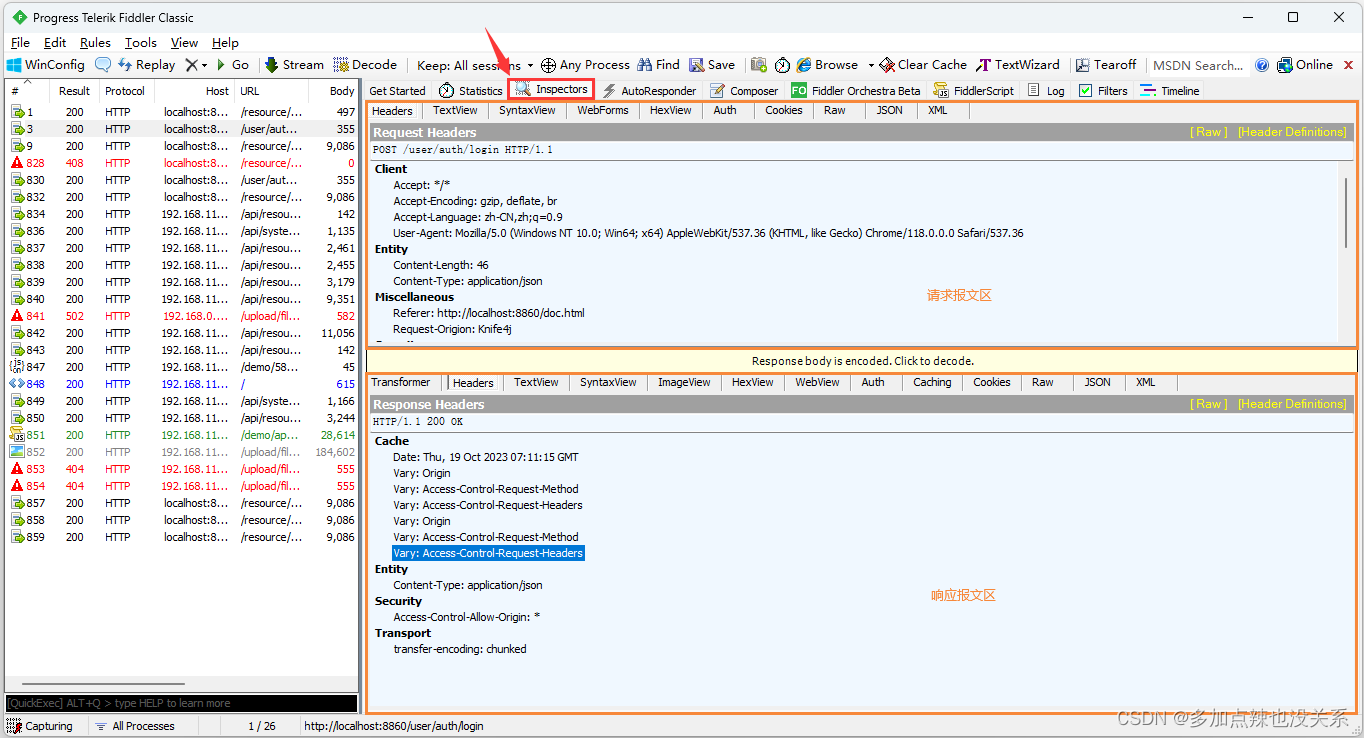1364x738 pixels.
Task: Toggle Capturing in the status bar
Action: tap(40, 726)
